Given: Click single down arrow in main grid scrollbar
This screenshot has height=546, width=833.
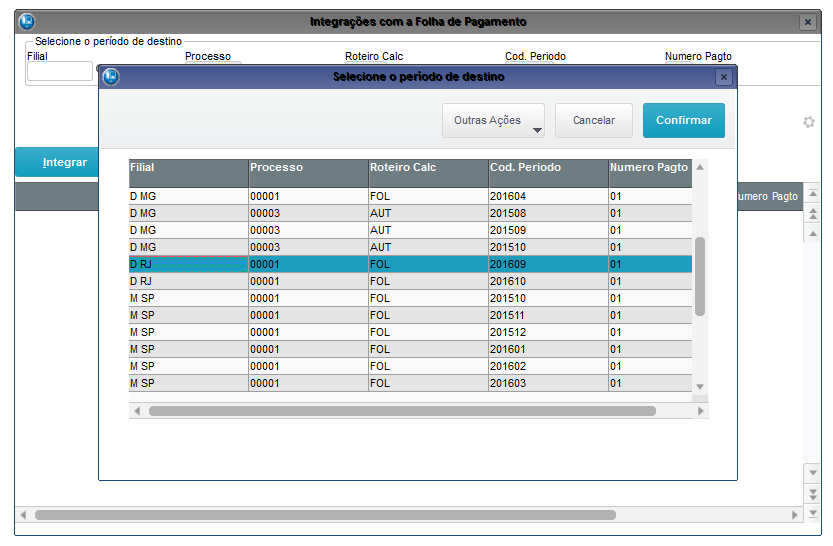Looking at the screenshot, I should (x=813, y=472).
